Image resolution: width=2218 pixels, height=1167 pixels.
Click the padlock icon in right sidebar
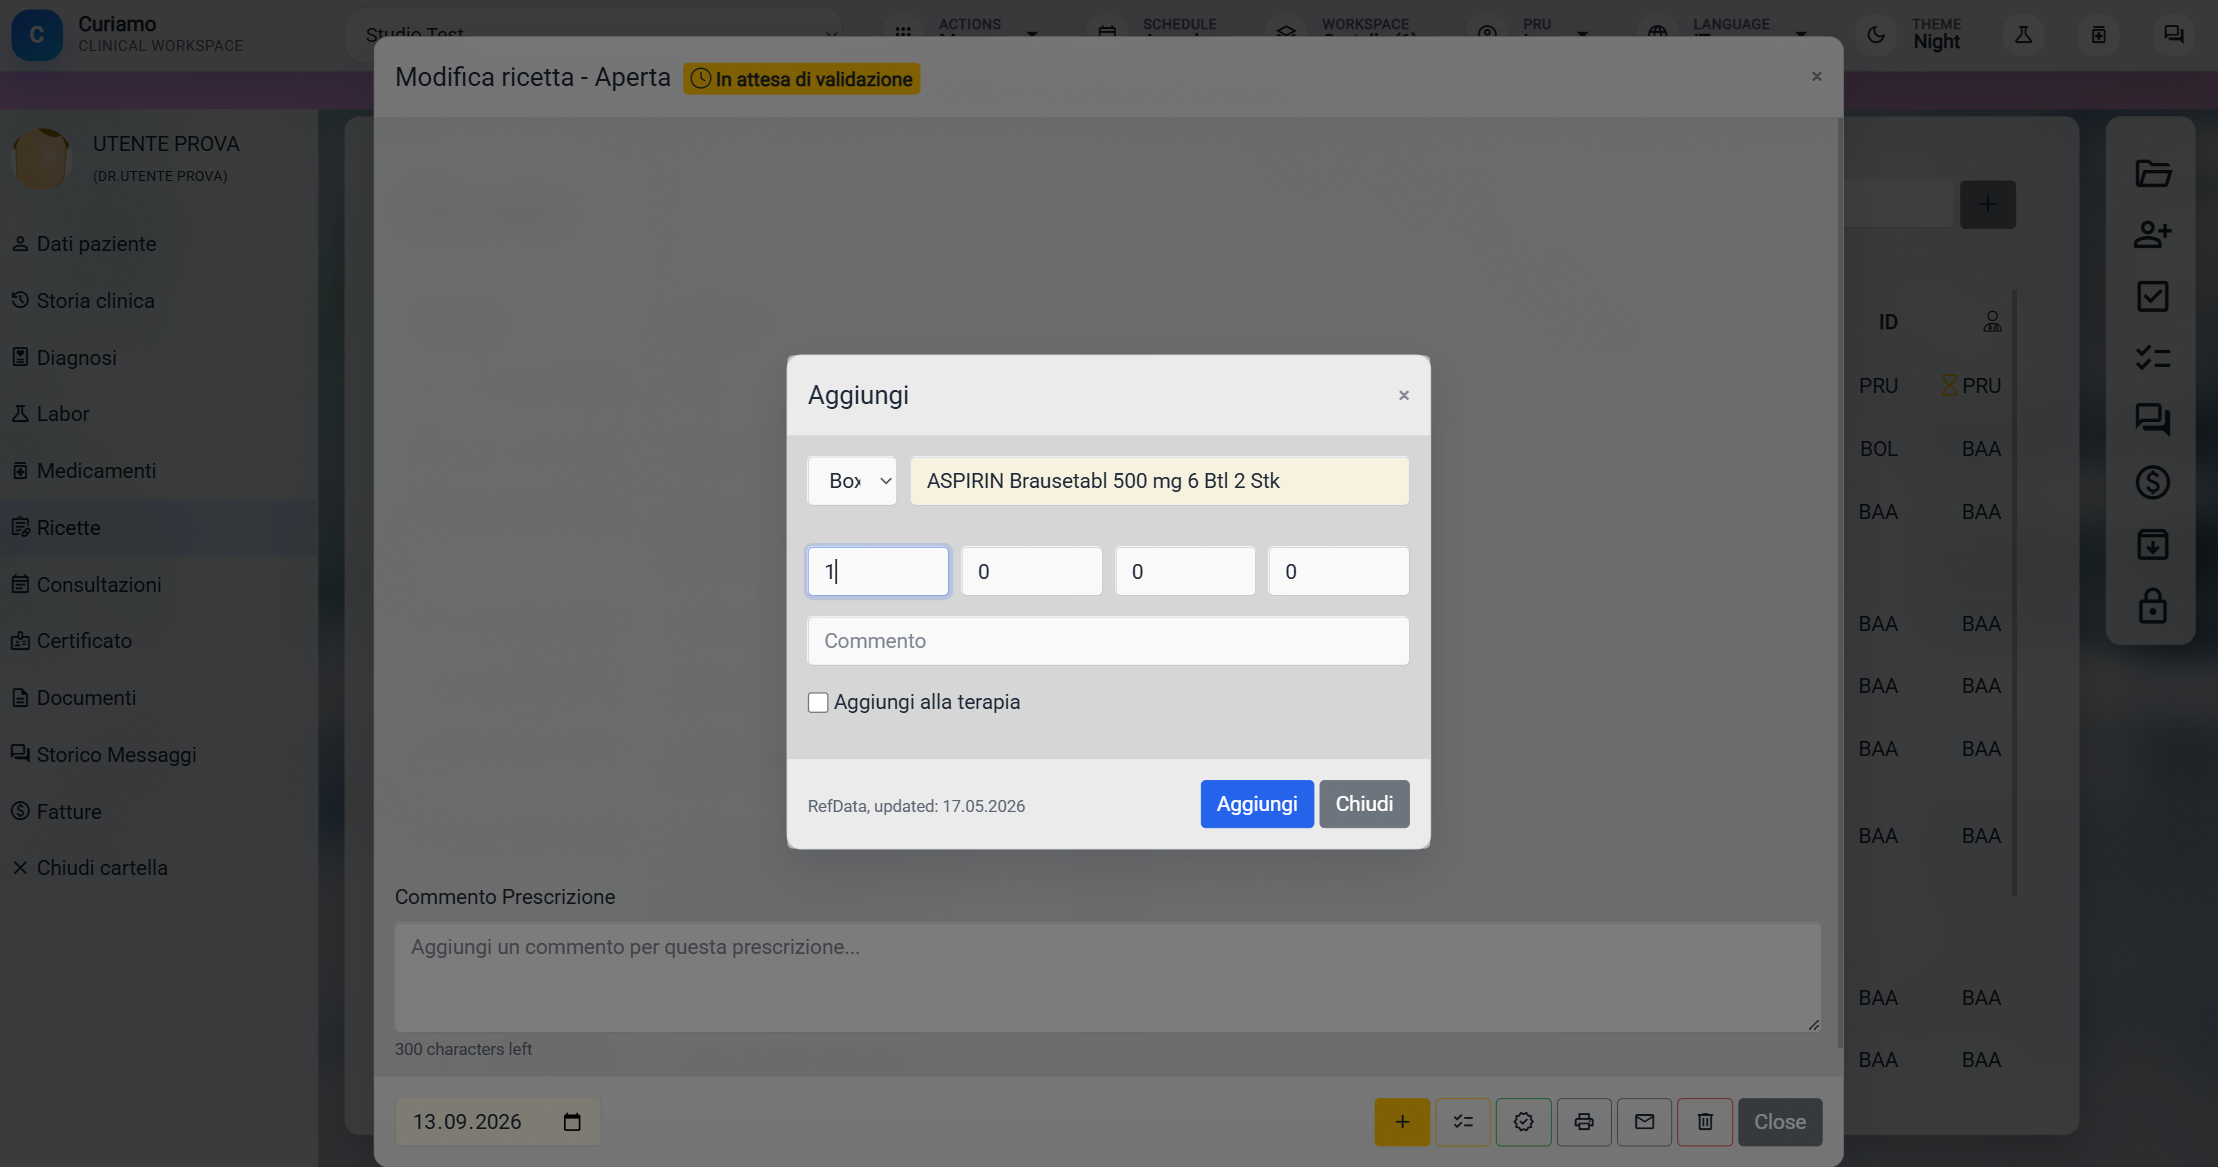pyautogui.click(x=2152, y=606)
